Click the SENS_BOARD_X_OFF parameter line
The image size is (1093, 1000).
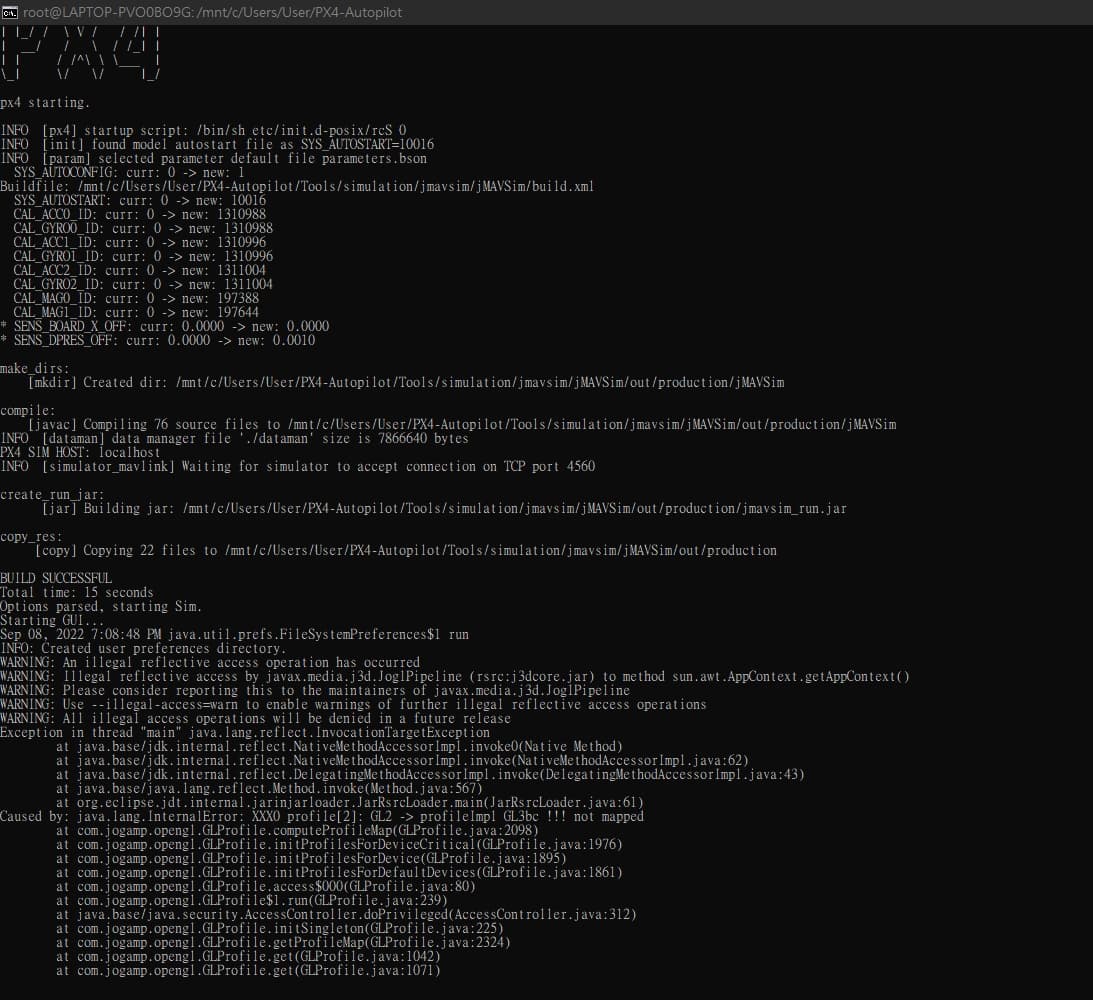165,326
